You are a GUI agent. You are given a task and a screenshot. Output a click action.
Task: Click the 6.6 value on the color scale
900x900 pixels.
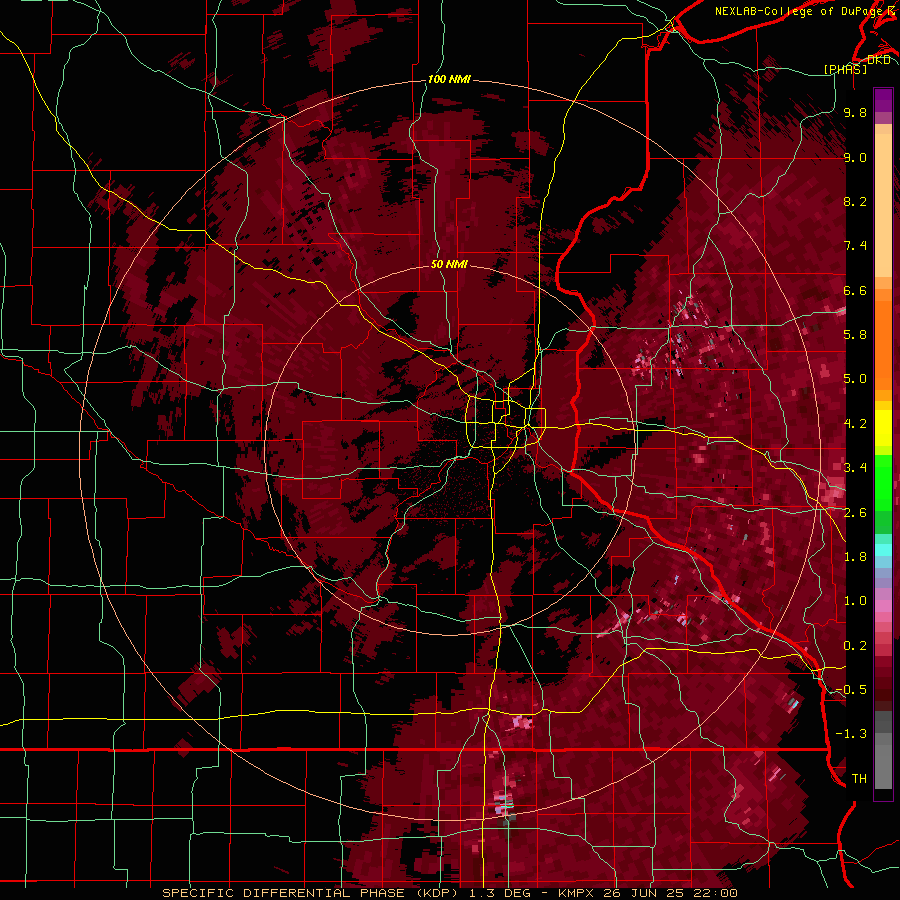855,290
